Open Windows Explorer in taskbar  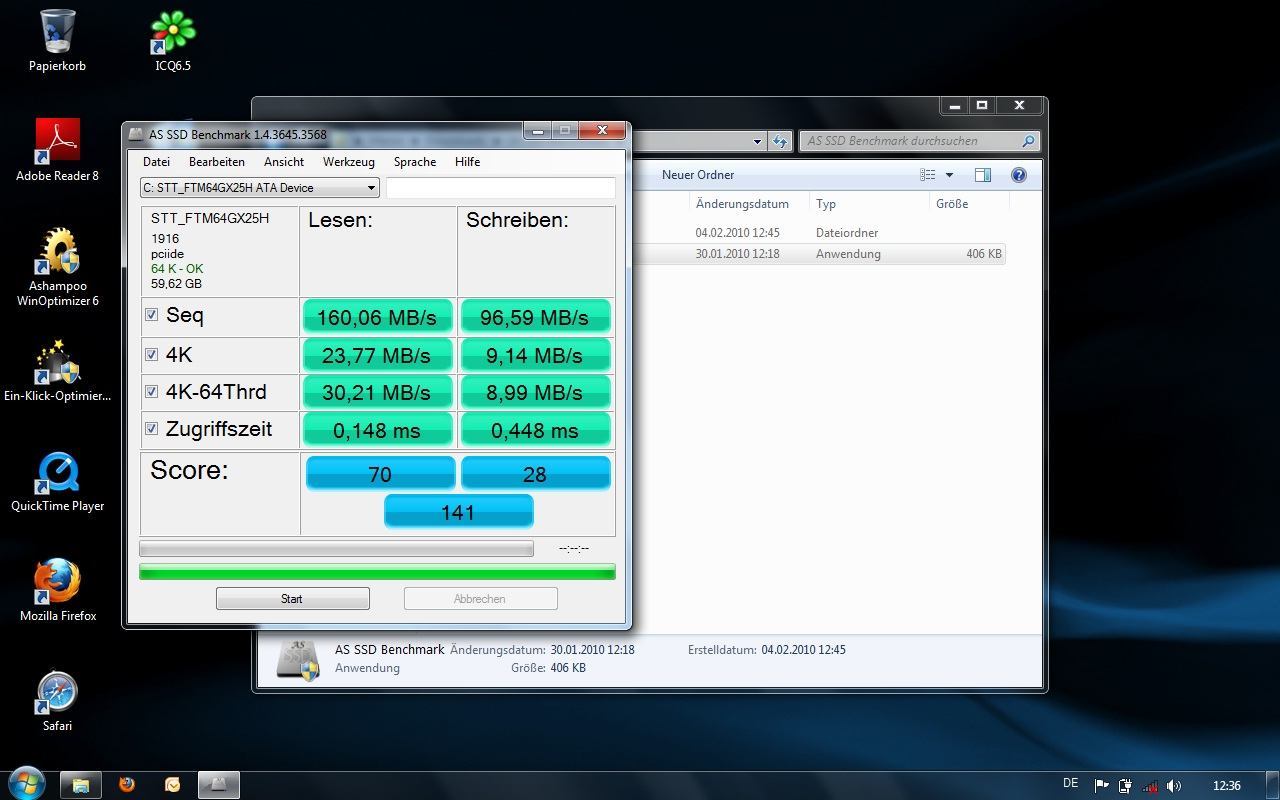pyautogui.click(x=81, y=785)
